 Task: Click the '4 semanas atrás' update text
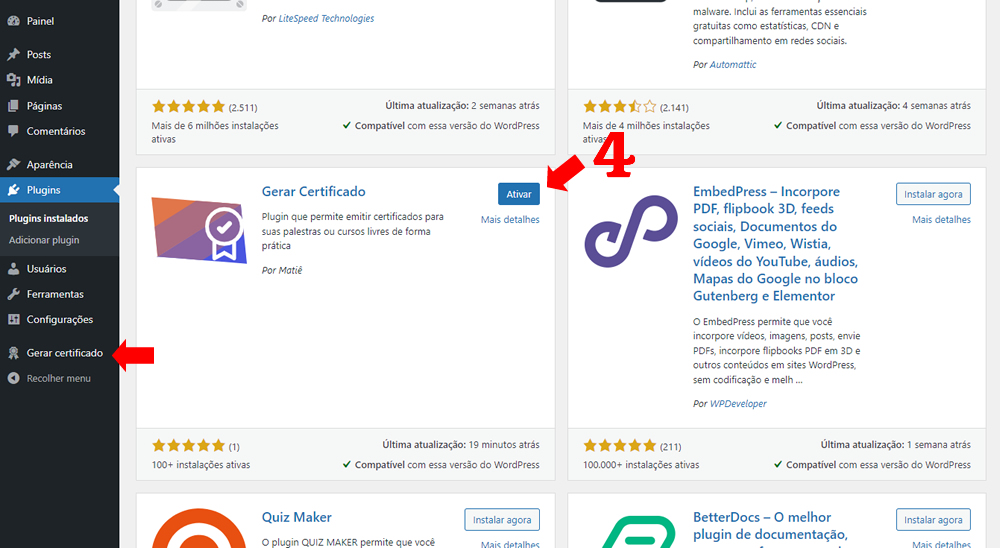click(937, 105)
